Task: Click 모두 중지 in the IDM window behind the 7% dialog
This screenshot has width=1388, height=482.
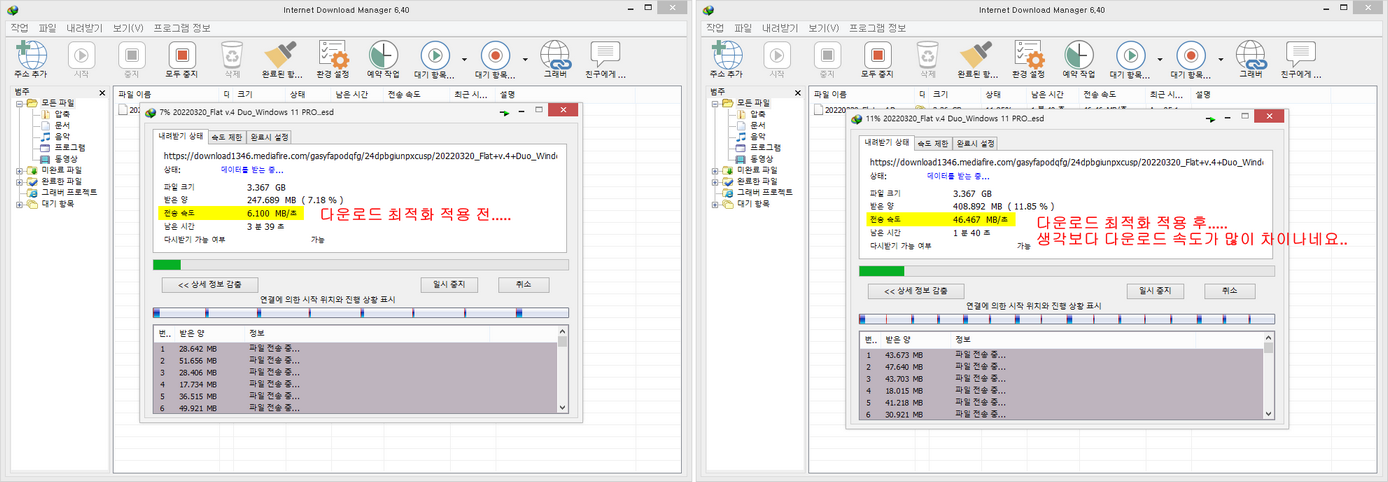Action: click(x=180, y=60)
